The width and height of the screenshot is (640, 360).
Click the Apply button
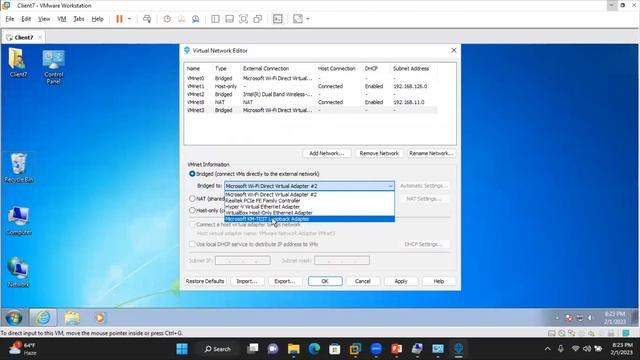(401, 281)
